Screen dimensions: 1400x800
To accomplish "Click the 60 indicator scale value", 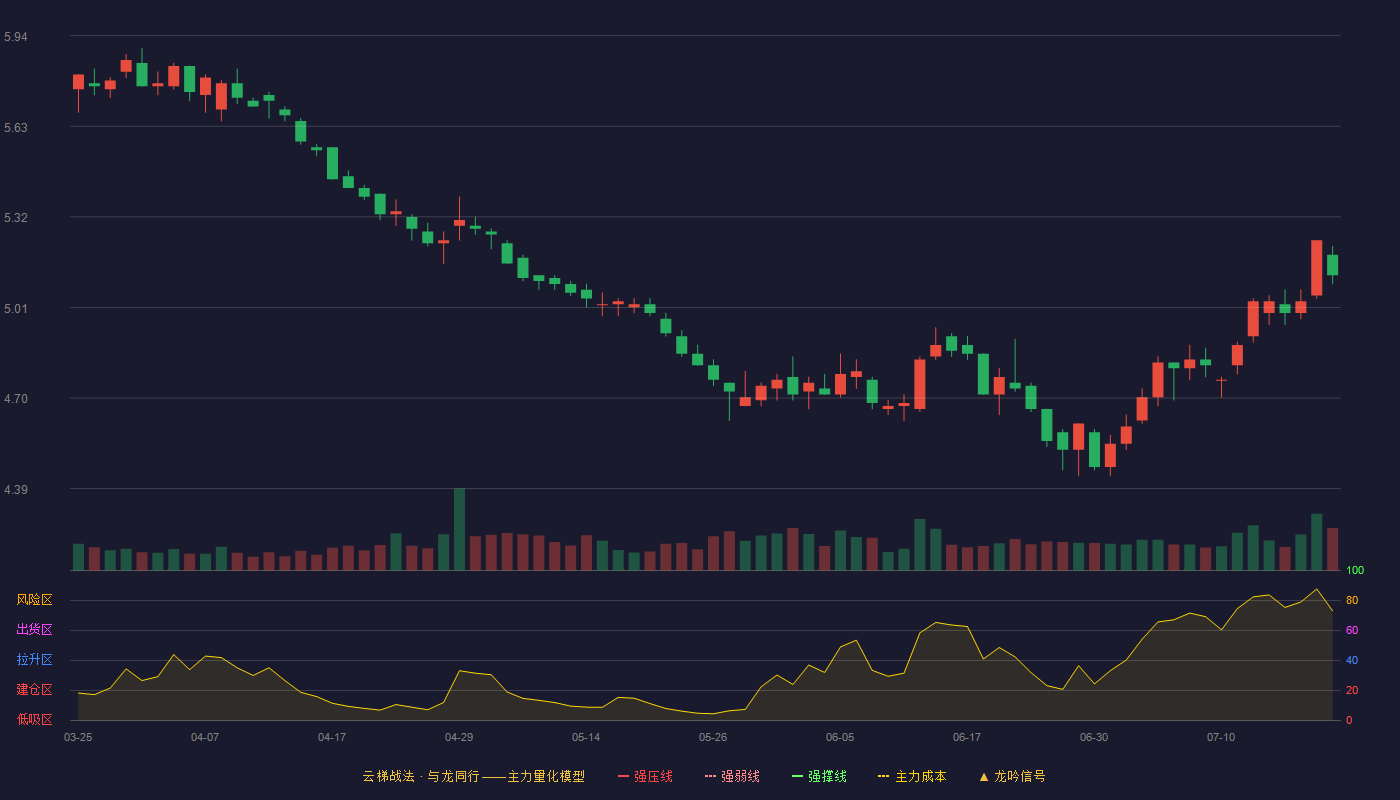I will (1352, 631).
